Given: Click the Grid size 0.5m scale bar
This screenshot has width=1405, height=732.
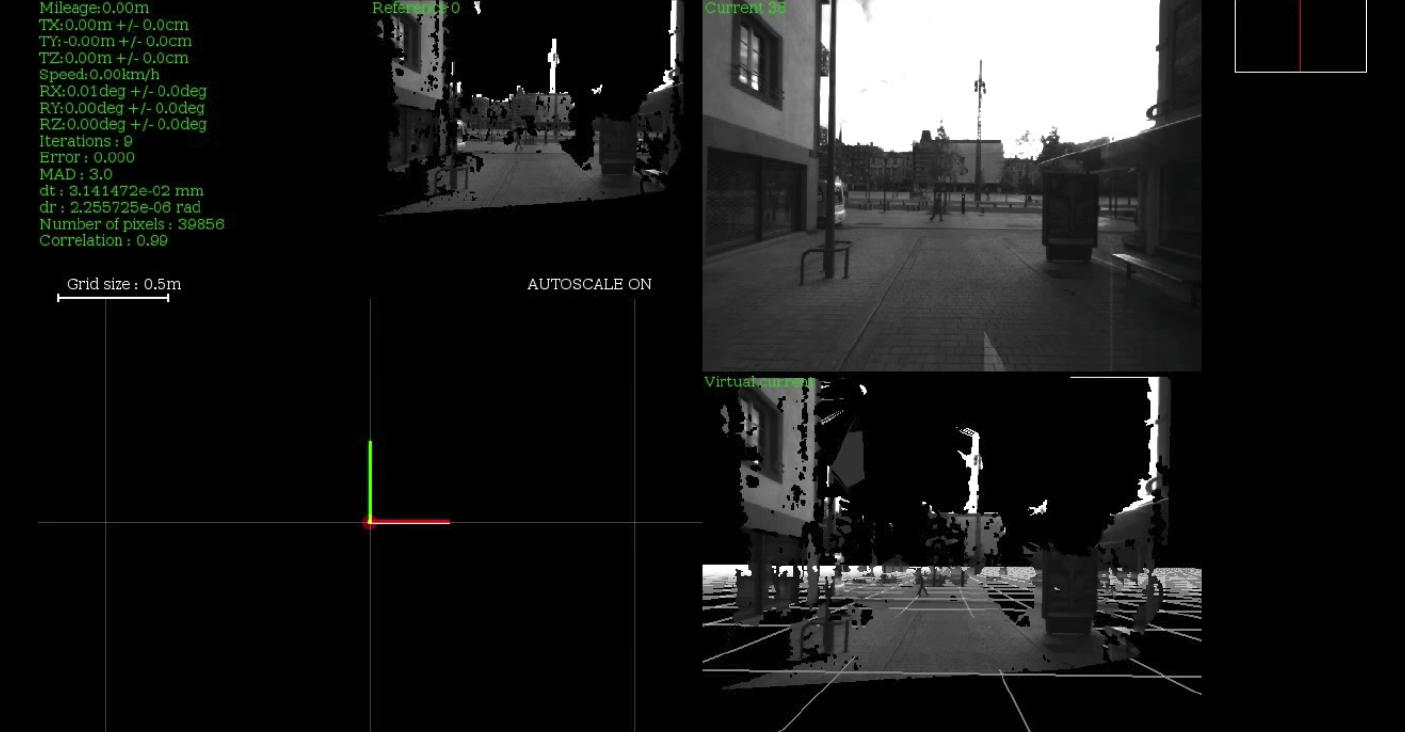Looking at the screenshot, I should coord(113,297).
